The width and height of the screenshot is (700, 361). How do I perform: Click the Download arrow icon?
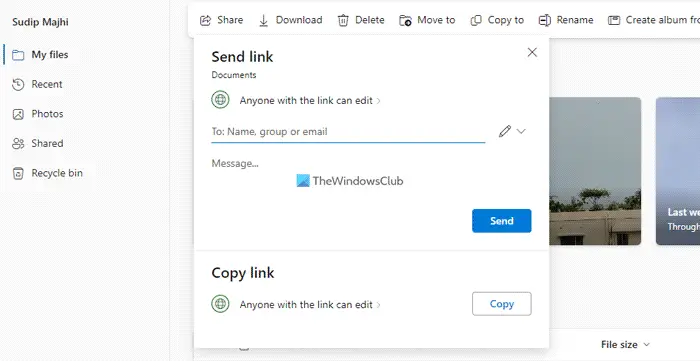pyautogui.click(x=263, y=20)
